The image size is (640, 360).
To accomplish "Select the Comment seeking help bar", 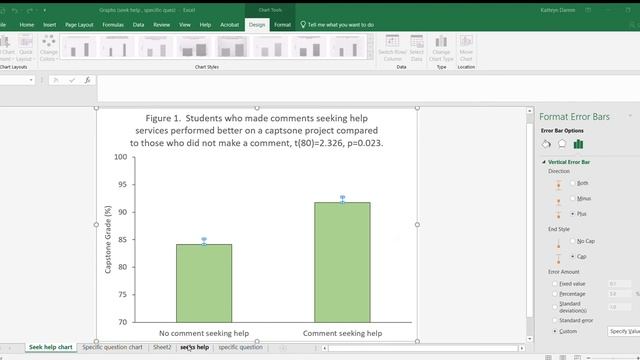I will (342, 262).
